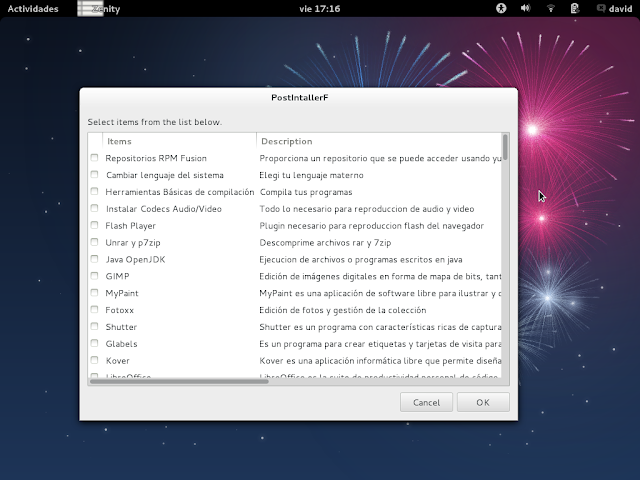The height and width of the screenshot is (480, 640).
Task: Click the Fotoxx item name
Action: click(120, 310)
